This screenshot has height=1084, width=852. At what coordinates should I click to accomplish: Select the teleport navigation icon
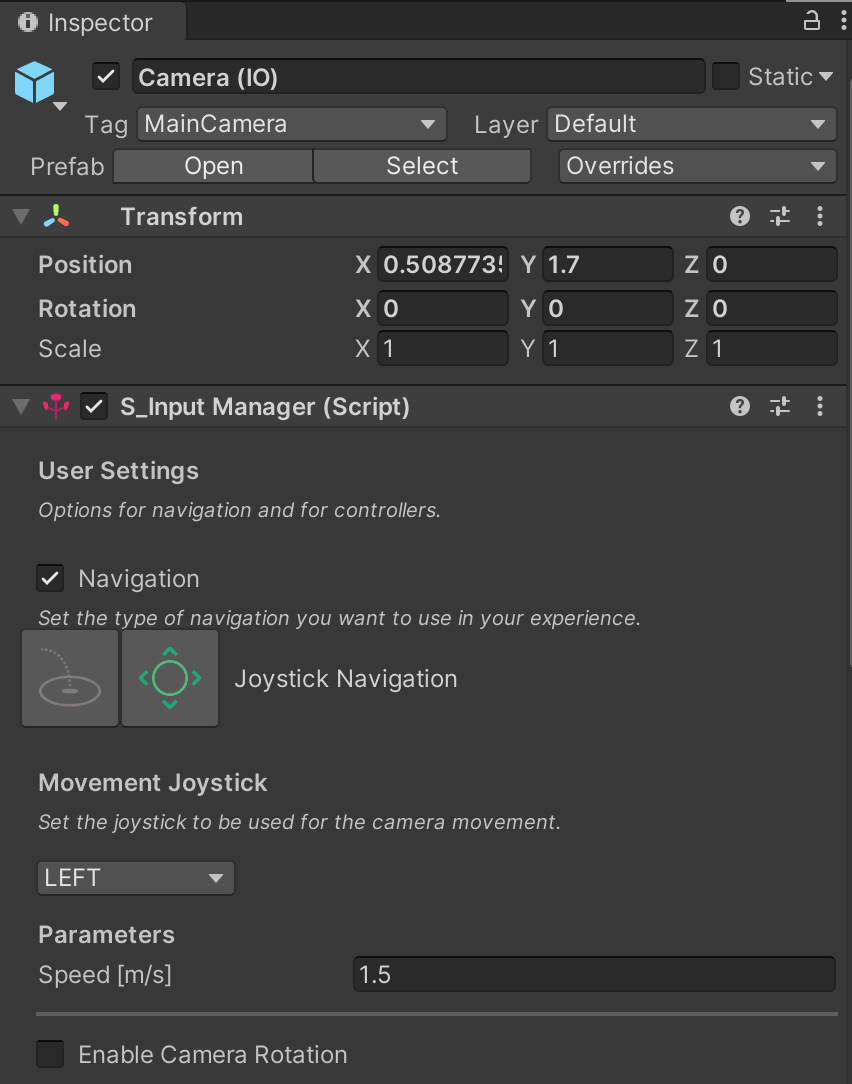tap(70, 677)
